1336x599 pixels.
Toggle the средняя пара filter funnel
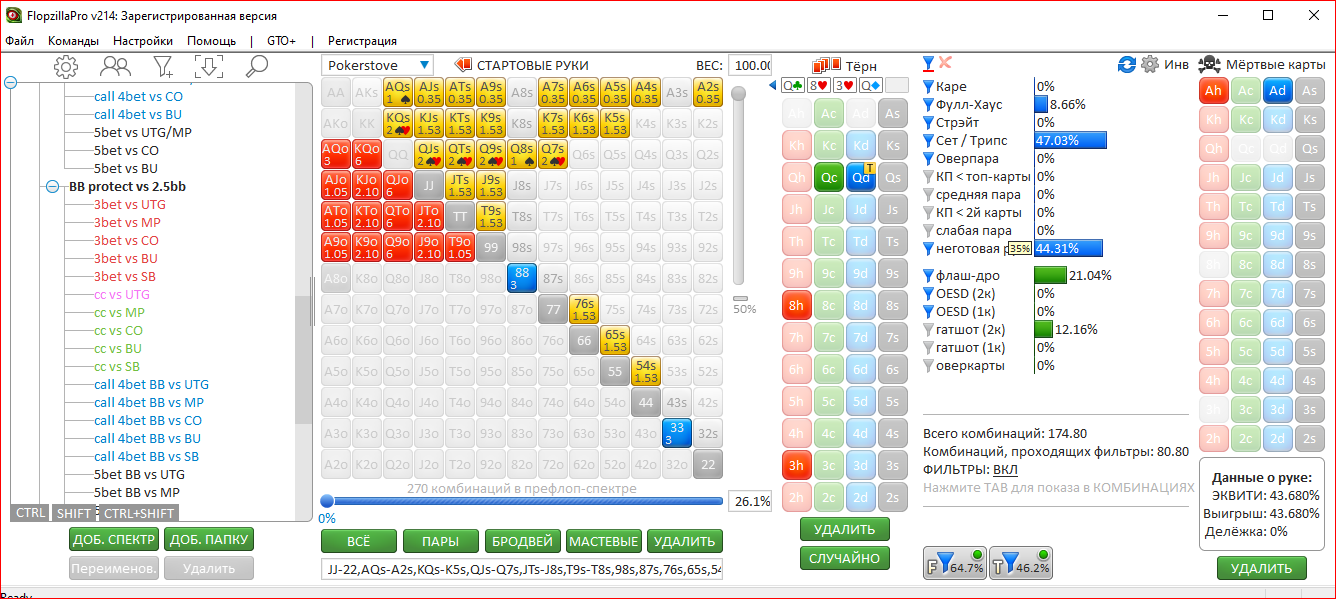[928, 195]
